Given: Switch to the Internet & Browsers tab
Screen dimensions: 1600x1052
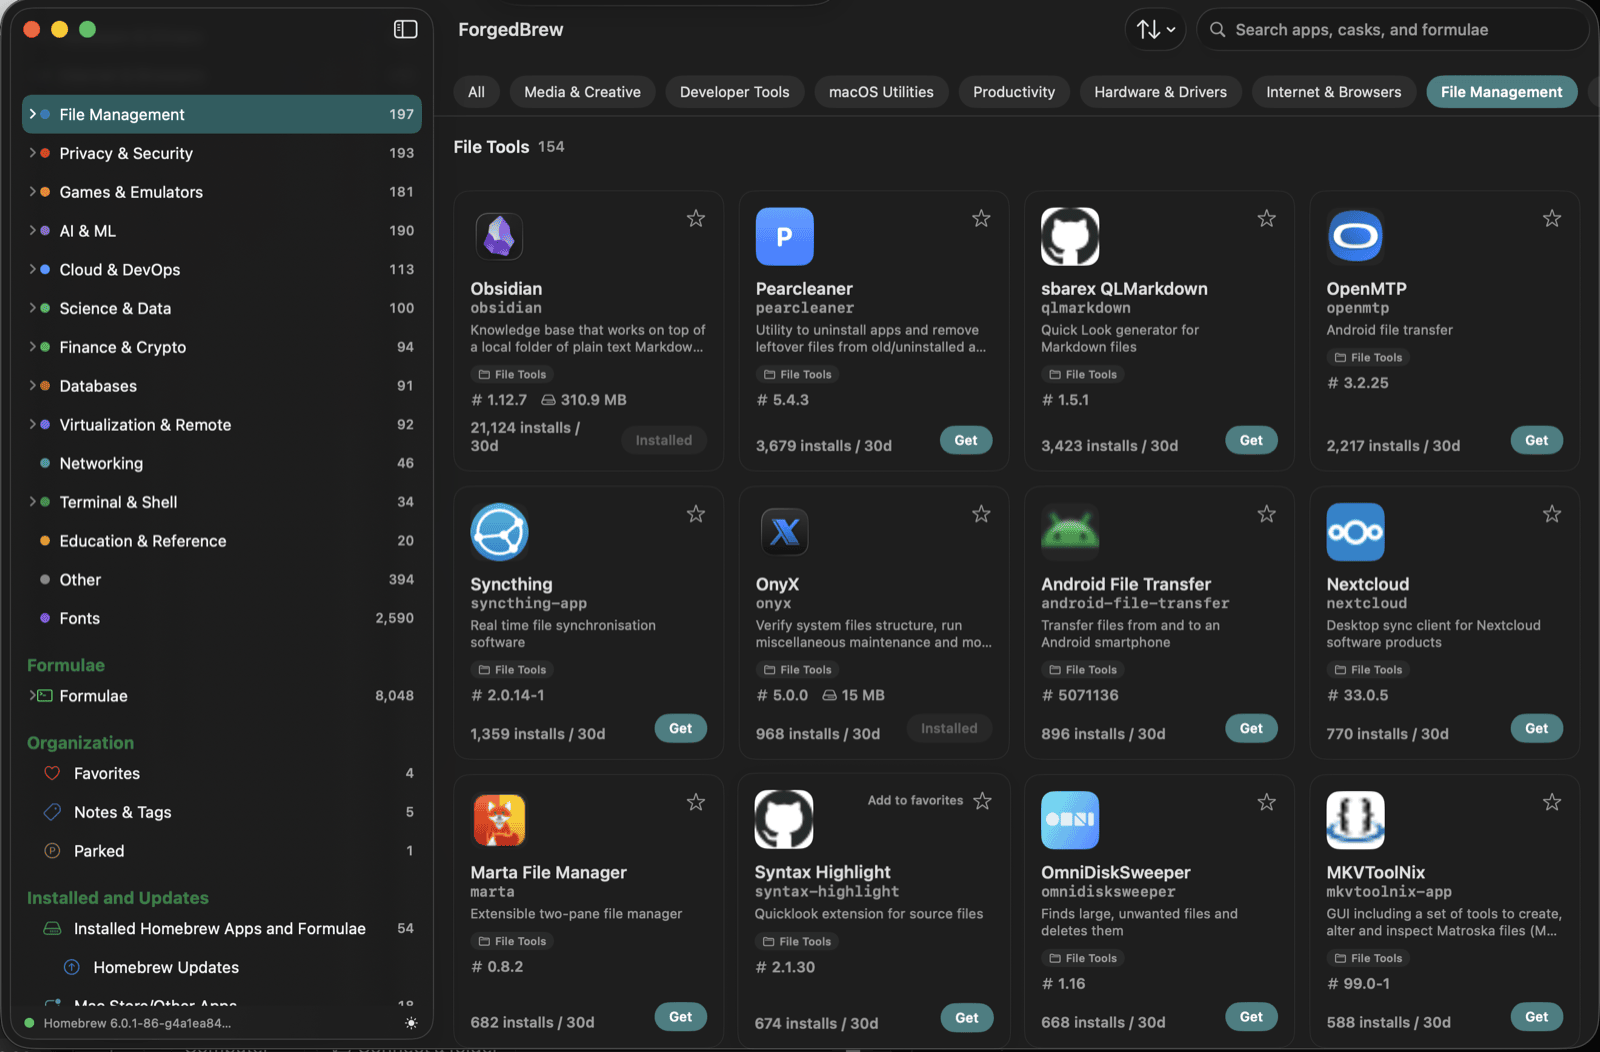Looking at the screenshot, I should tap(1333, 92).
